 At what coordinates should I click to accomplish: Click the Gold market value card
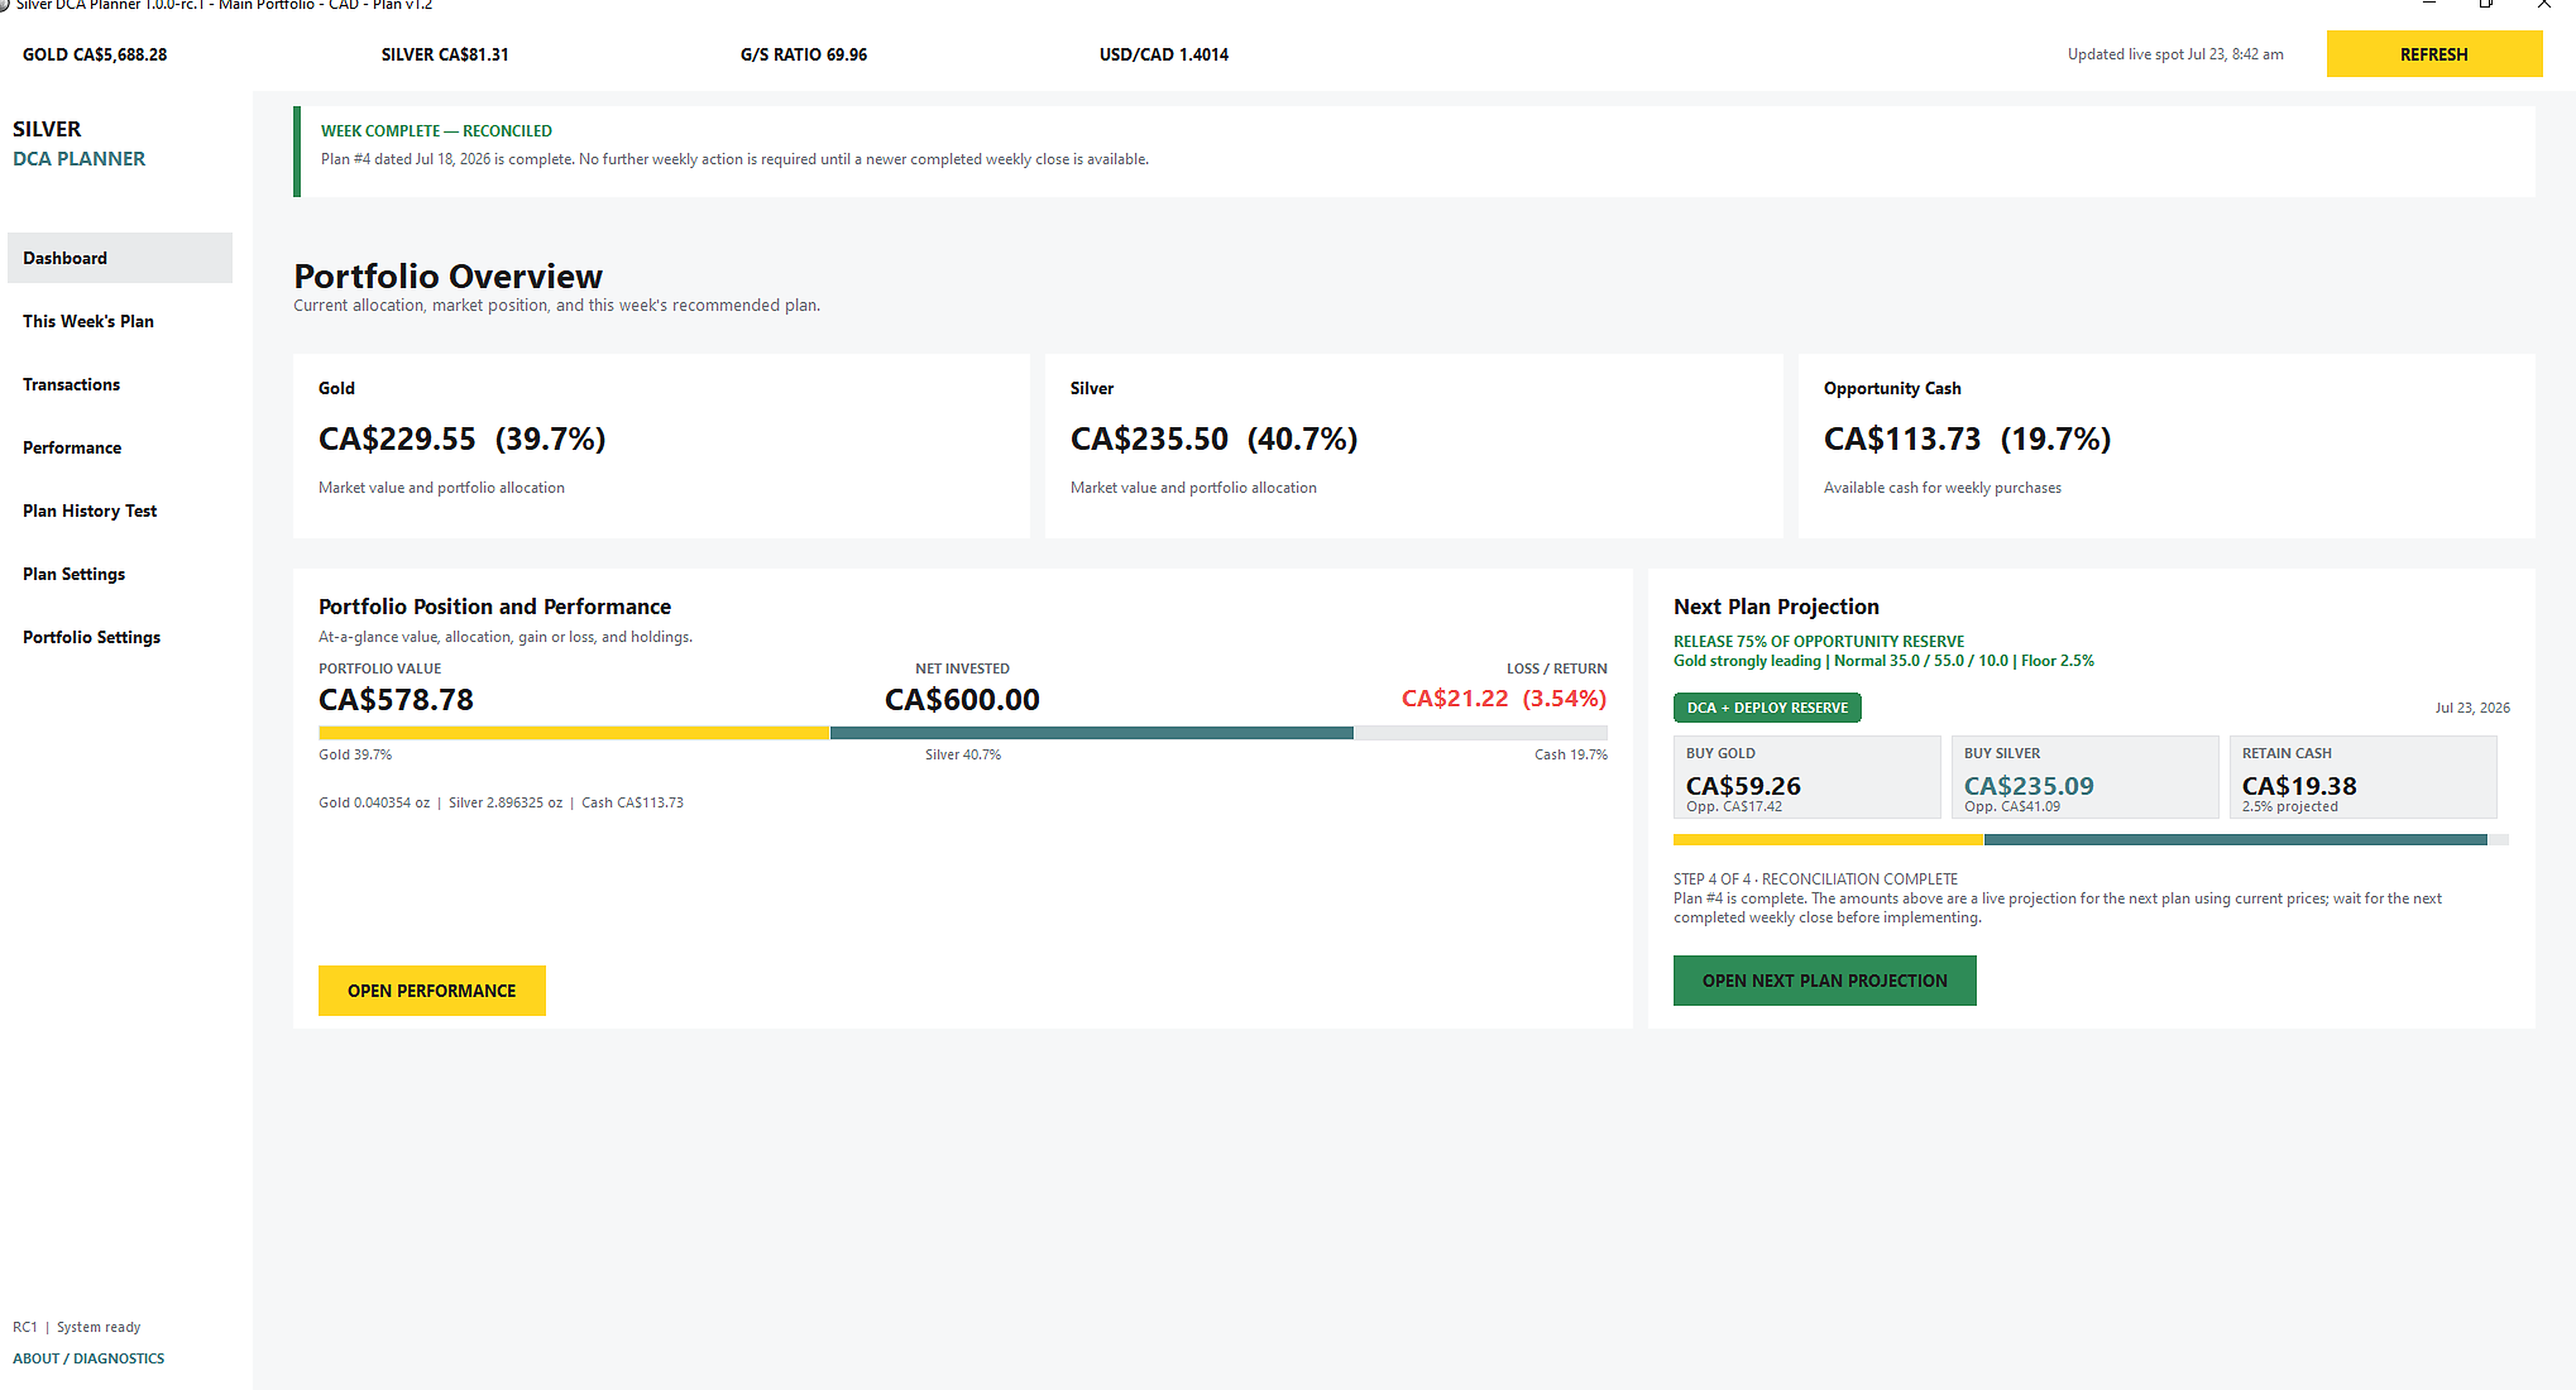pyautogui.click(x=661, y=445)
